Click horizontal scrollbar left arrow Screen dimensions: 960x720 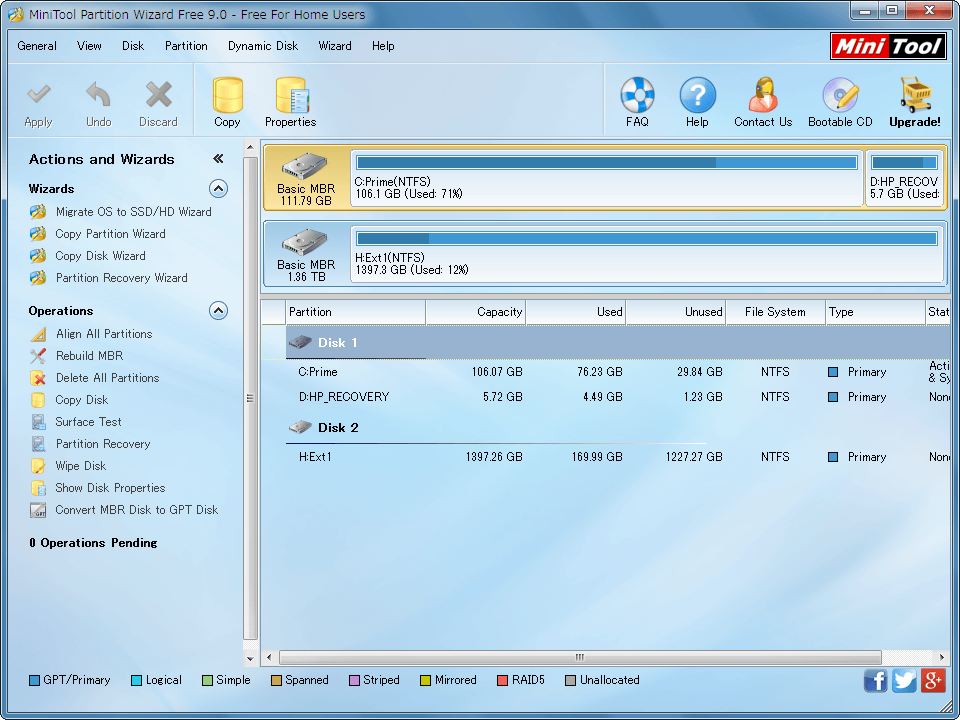point(269,658)
